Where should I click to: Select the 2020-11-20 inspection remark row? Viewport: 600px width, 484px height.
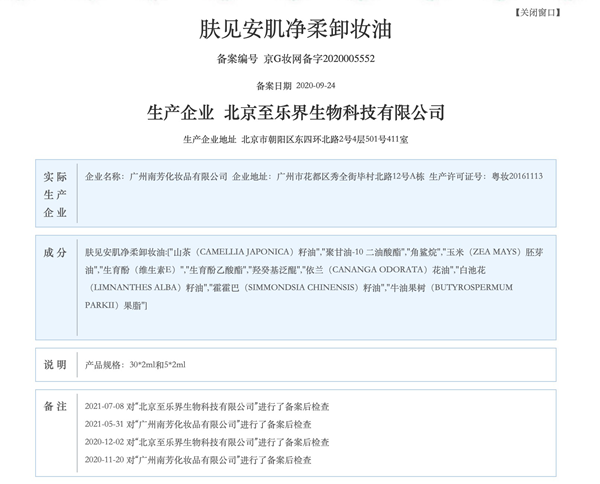coord(198,460)
